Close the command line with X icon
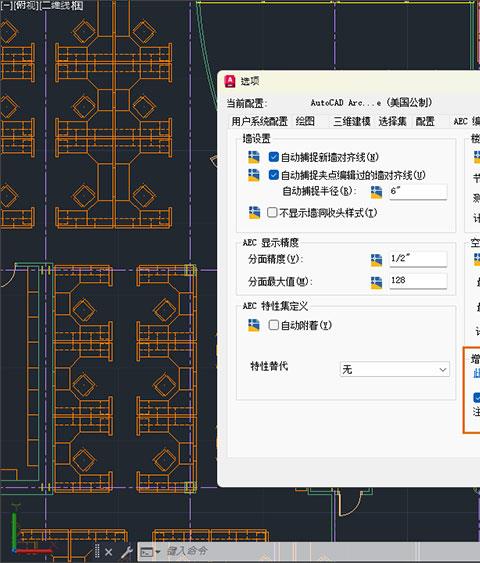This screenshot has height=563, width=480. pyautogui.click(x=108, y=552)
